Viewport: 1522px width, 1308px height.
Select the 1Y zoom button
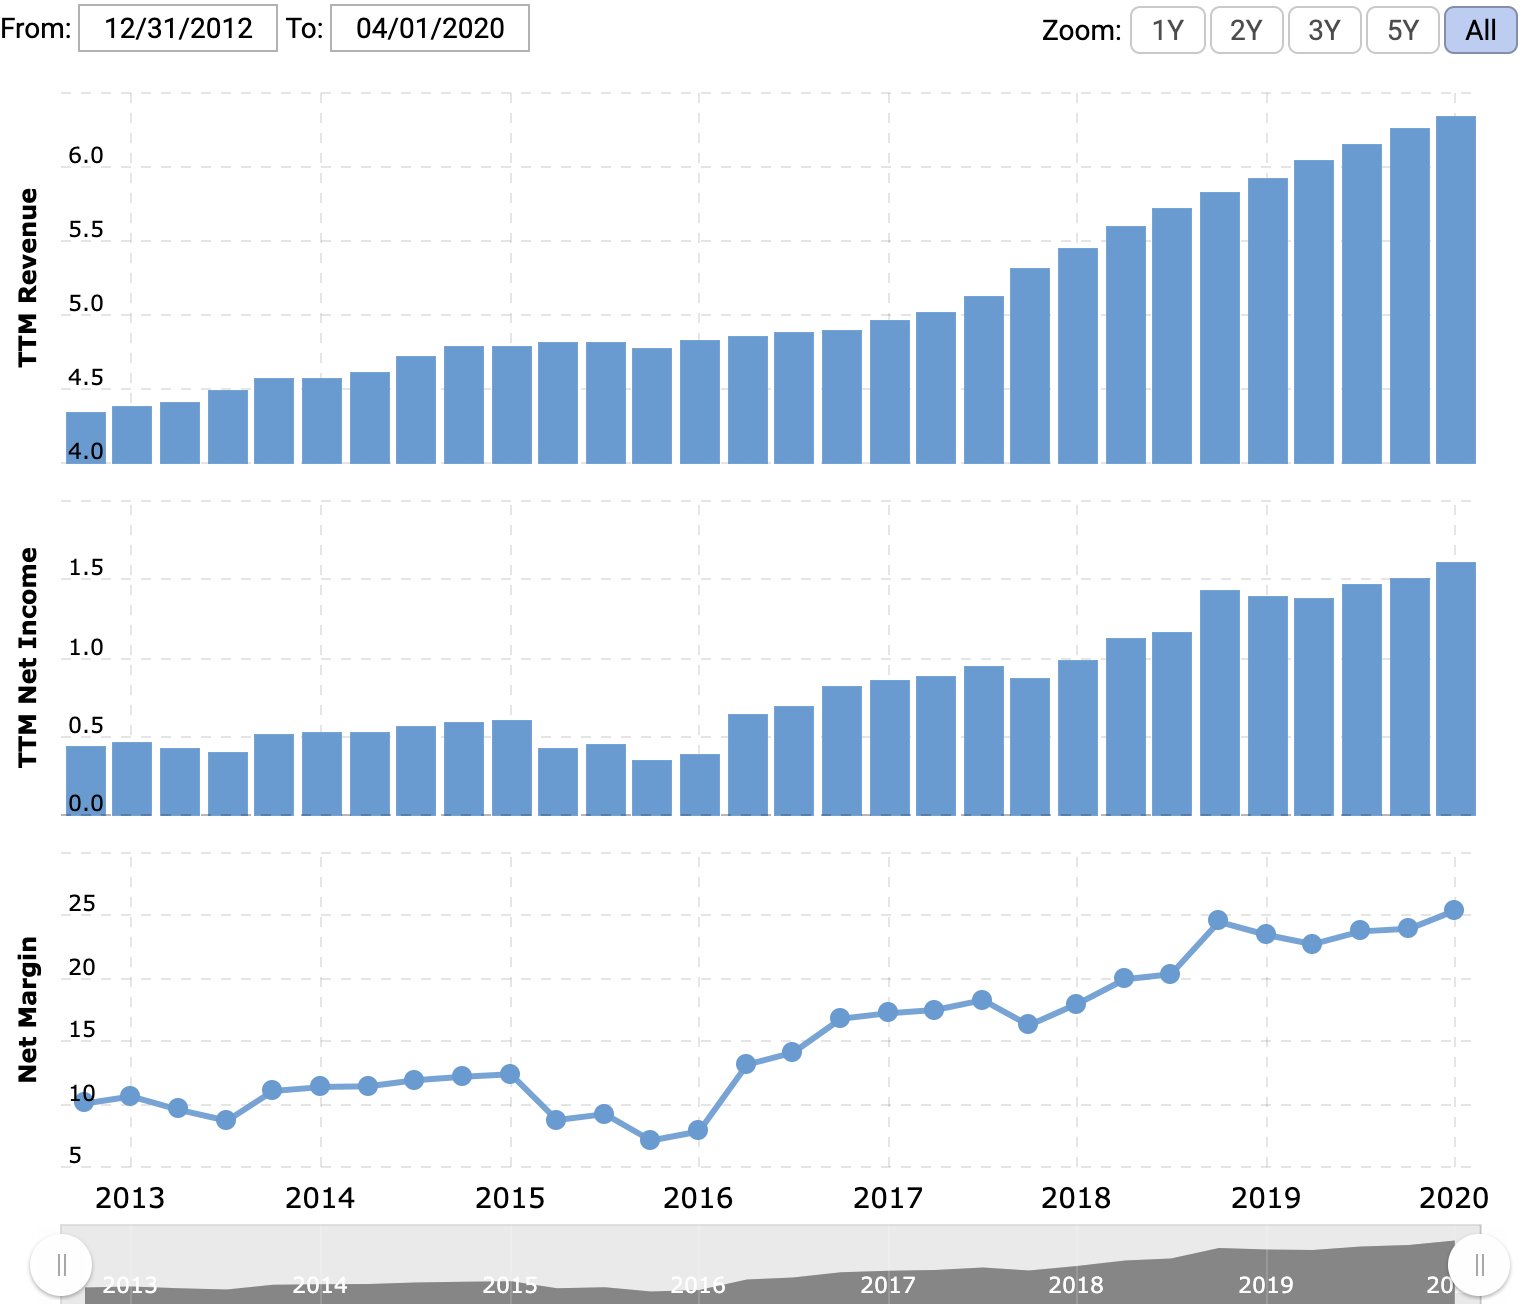pyautogui.click(x=1167, y=30)
